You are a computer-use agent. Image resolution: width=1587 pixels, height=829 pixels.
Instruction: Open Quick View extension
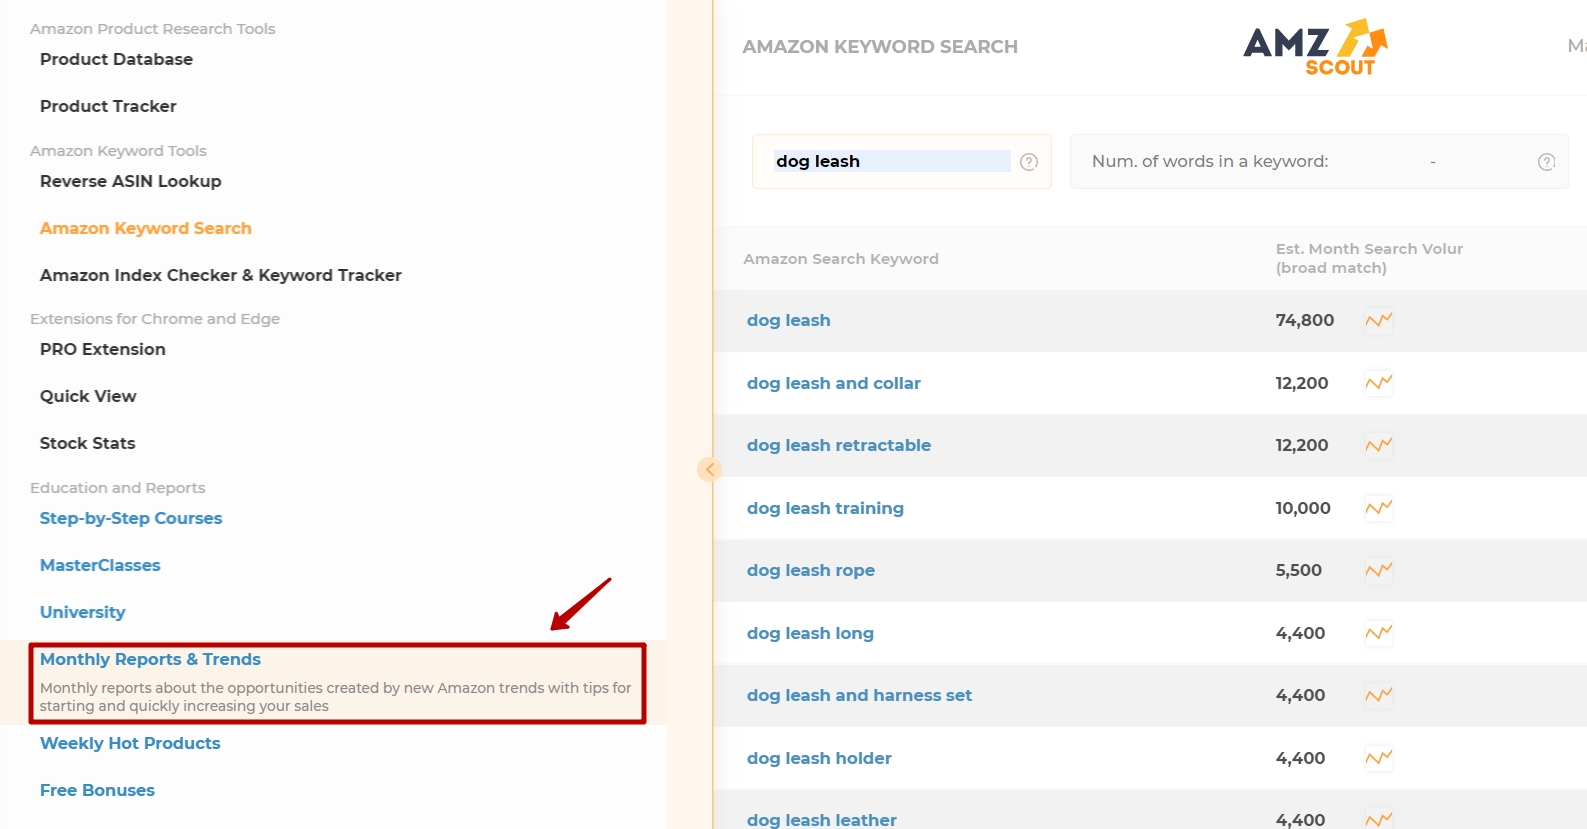[88, 396]
